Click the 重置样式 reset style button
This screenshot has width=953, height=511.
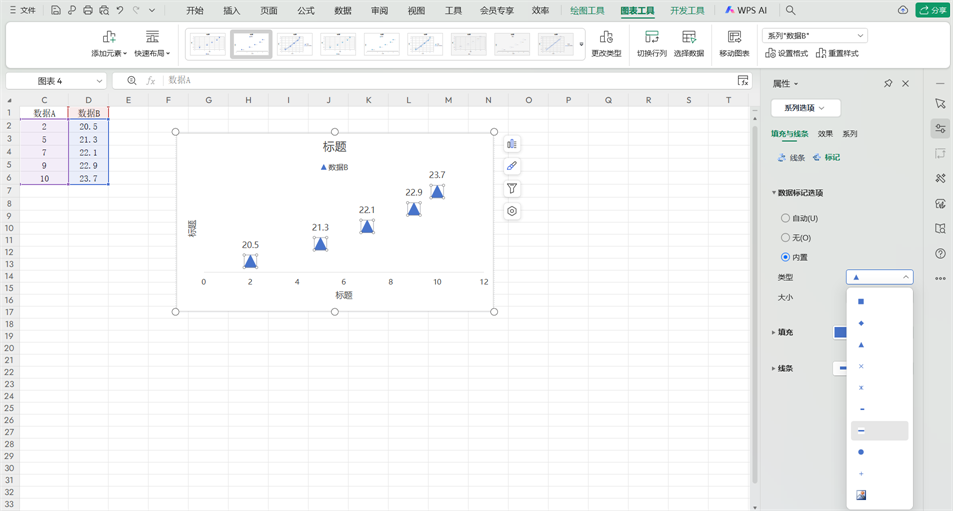coord(837,53)
